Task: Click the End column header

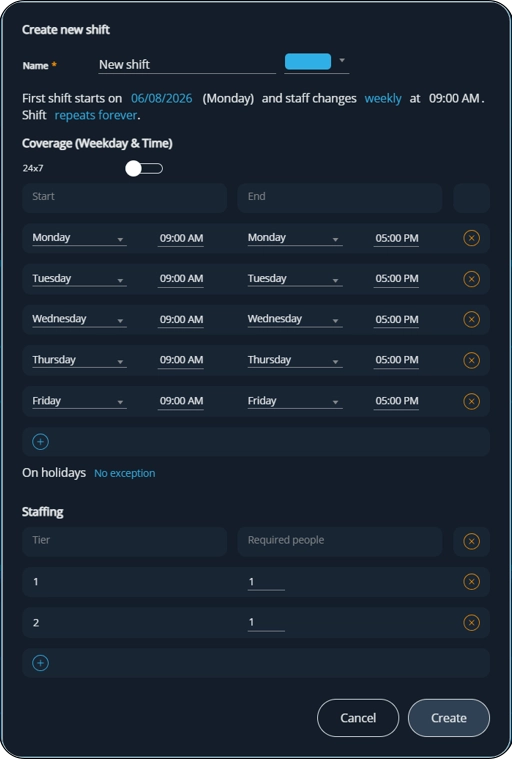Action: click(x=340, y=197)
